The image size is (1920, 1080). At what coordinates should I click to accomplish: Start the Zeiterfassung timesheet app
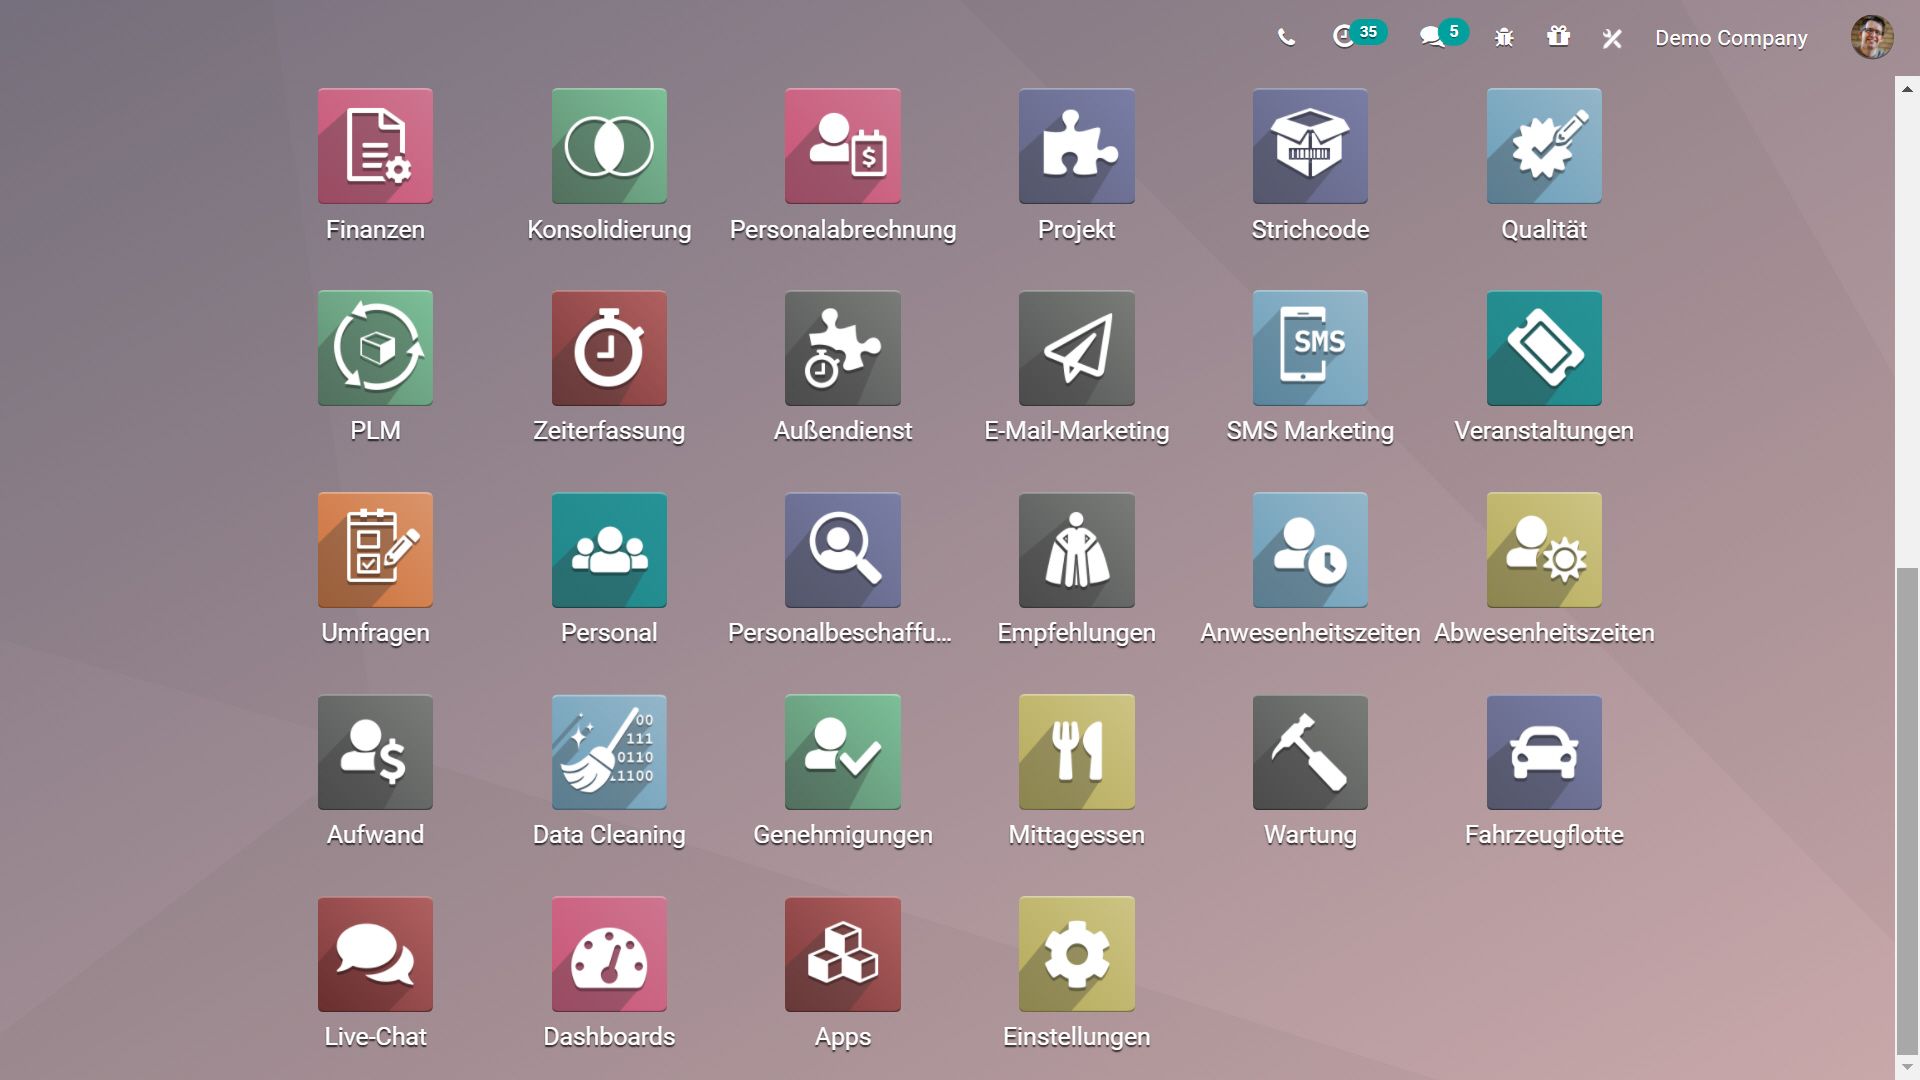pyautogui.click(x=609, y=348)
